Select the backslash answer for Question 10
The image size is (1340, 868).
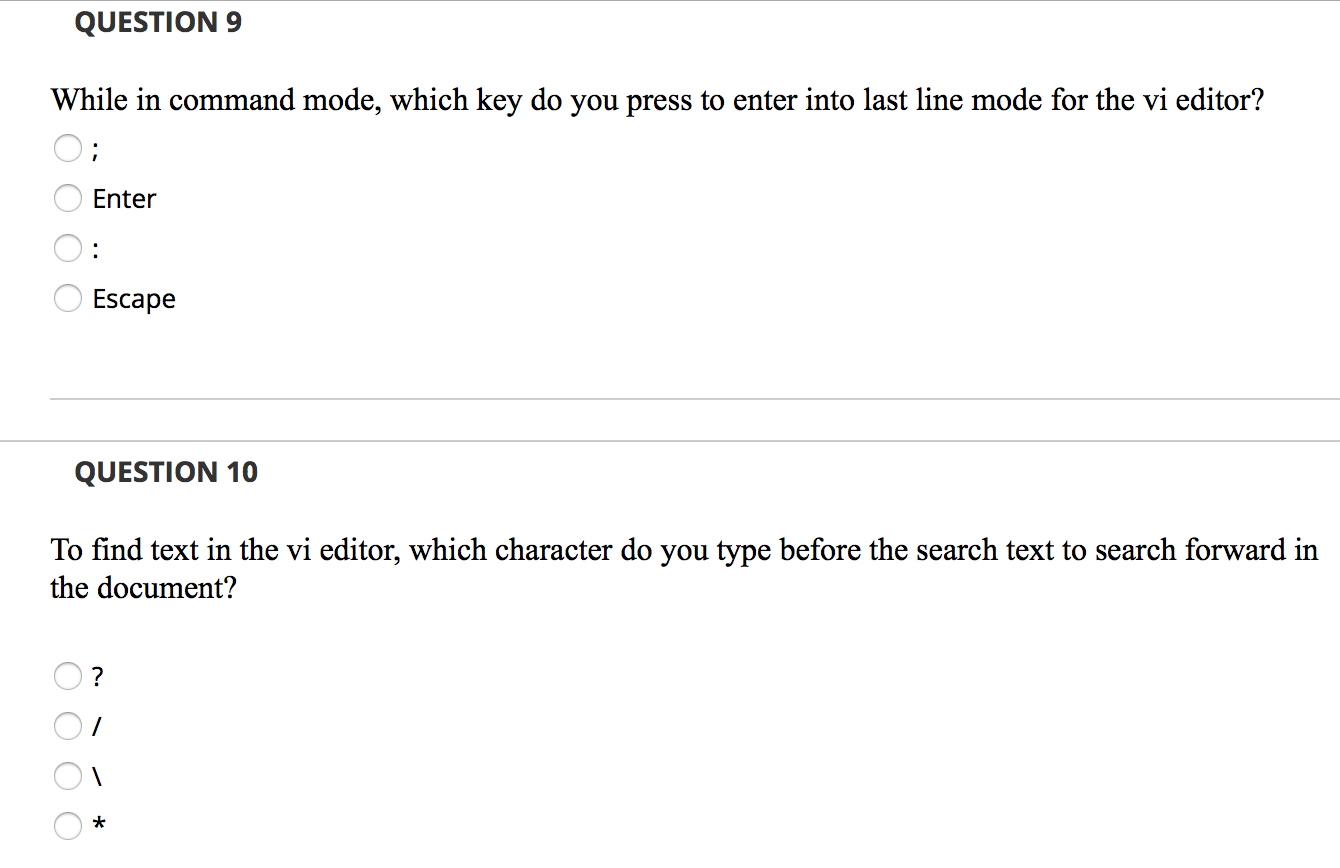tap(68, 776)
